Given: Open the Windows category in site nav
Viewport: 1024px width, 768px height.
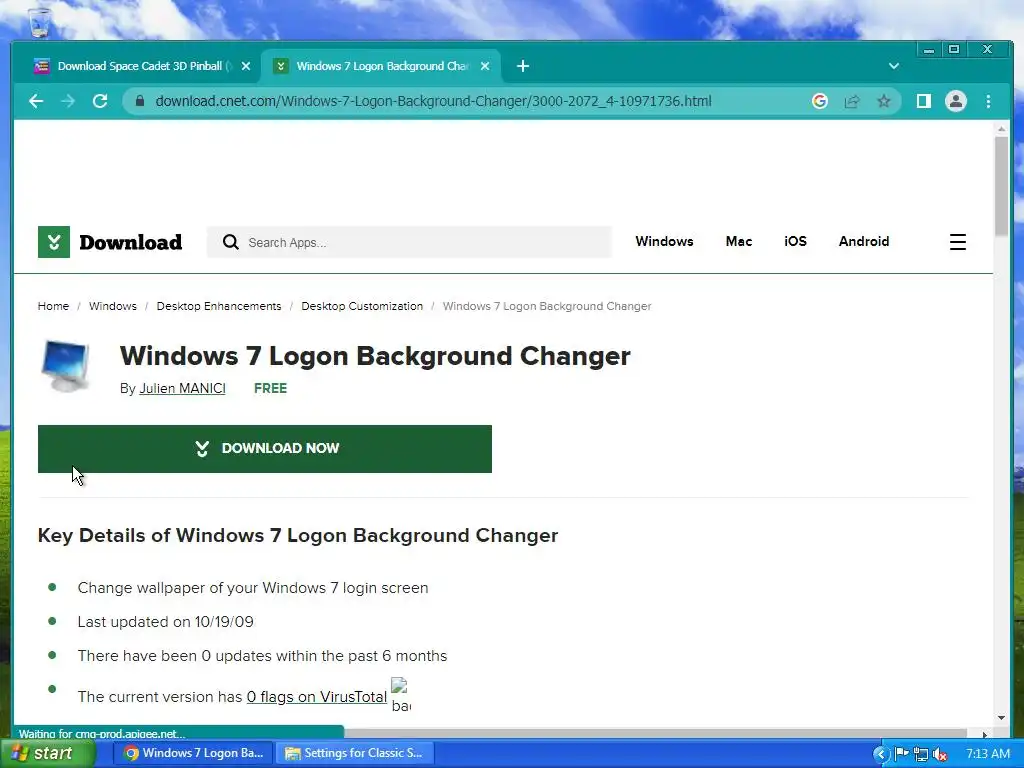Looking at the screenshot, I should point(664,242).
